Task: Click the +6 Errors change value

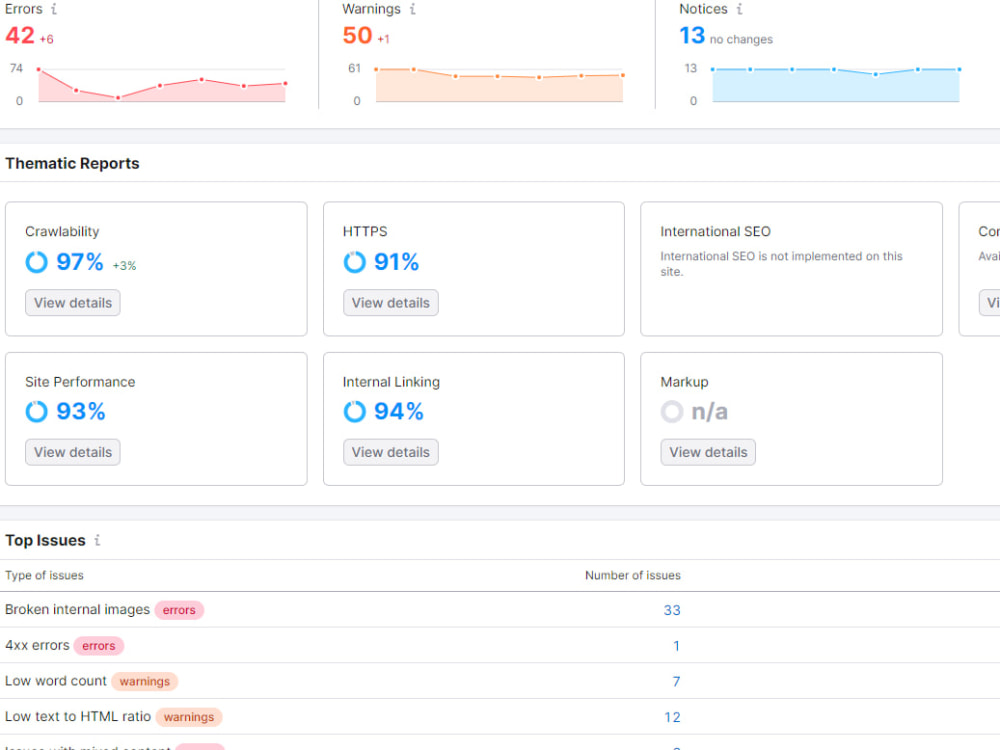Action: coord(47,40)
